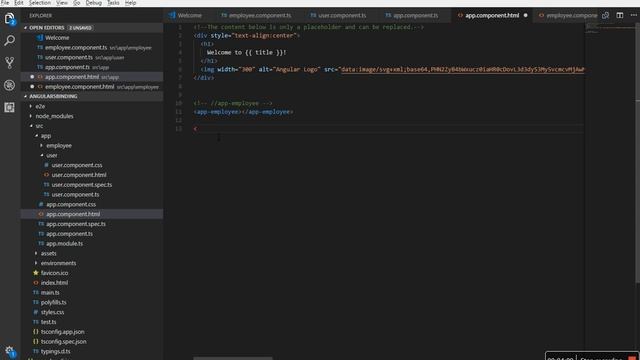Click the favicon.ico star icon
The image size is (640, 360).
(36, 273)
